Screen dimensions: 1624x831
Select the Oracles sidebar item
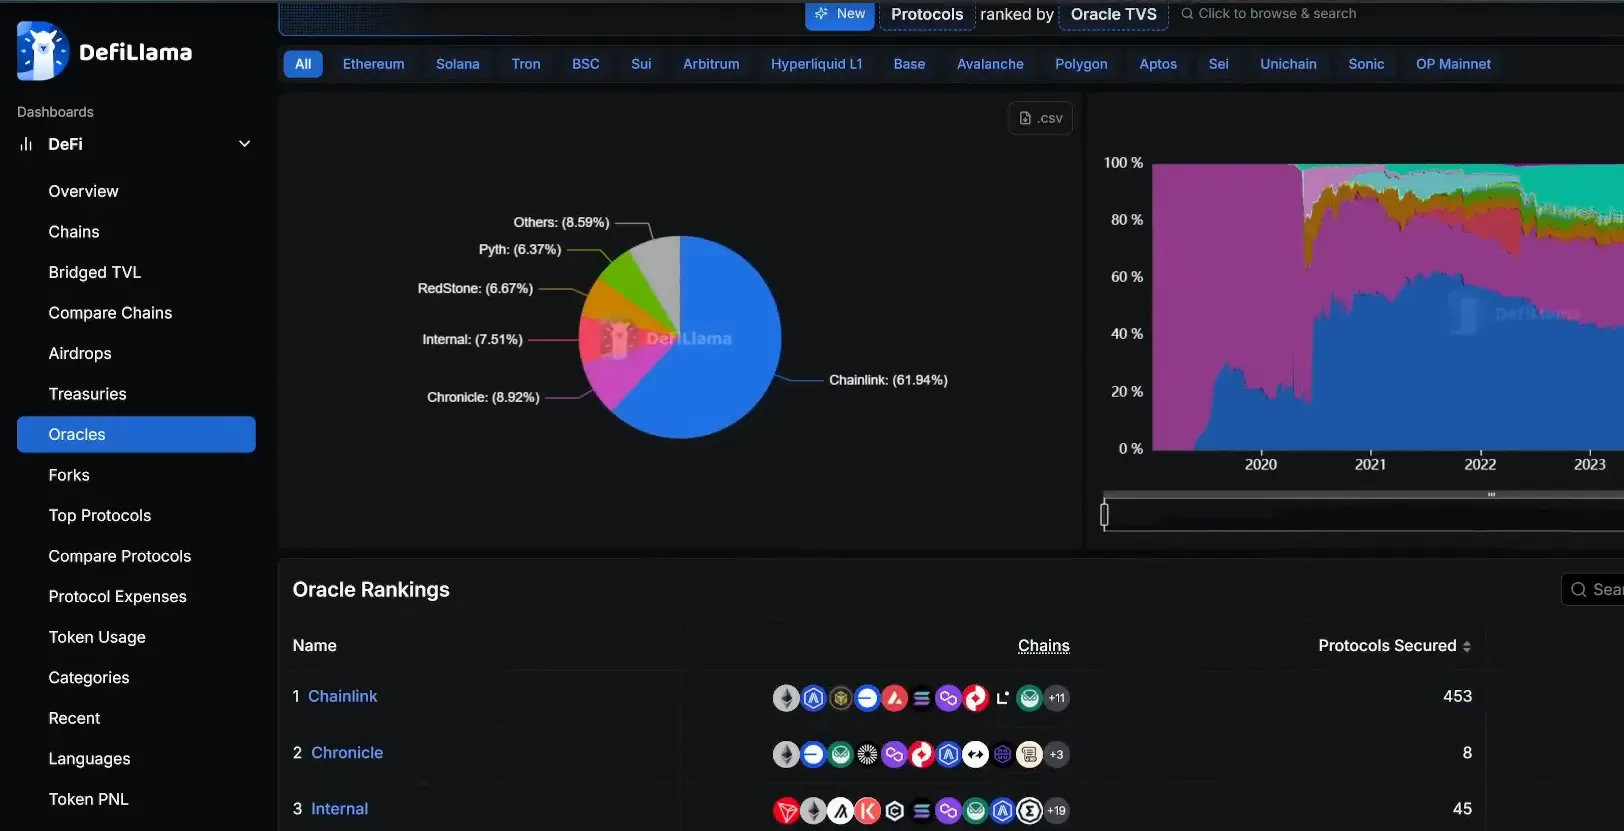pyautogui.click(x=136, y=434)
